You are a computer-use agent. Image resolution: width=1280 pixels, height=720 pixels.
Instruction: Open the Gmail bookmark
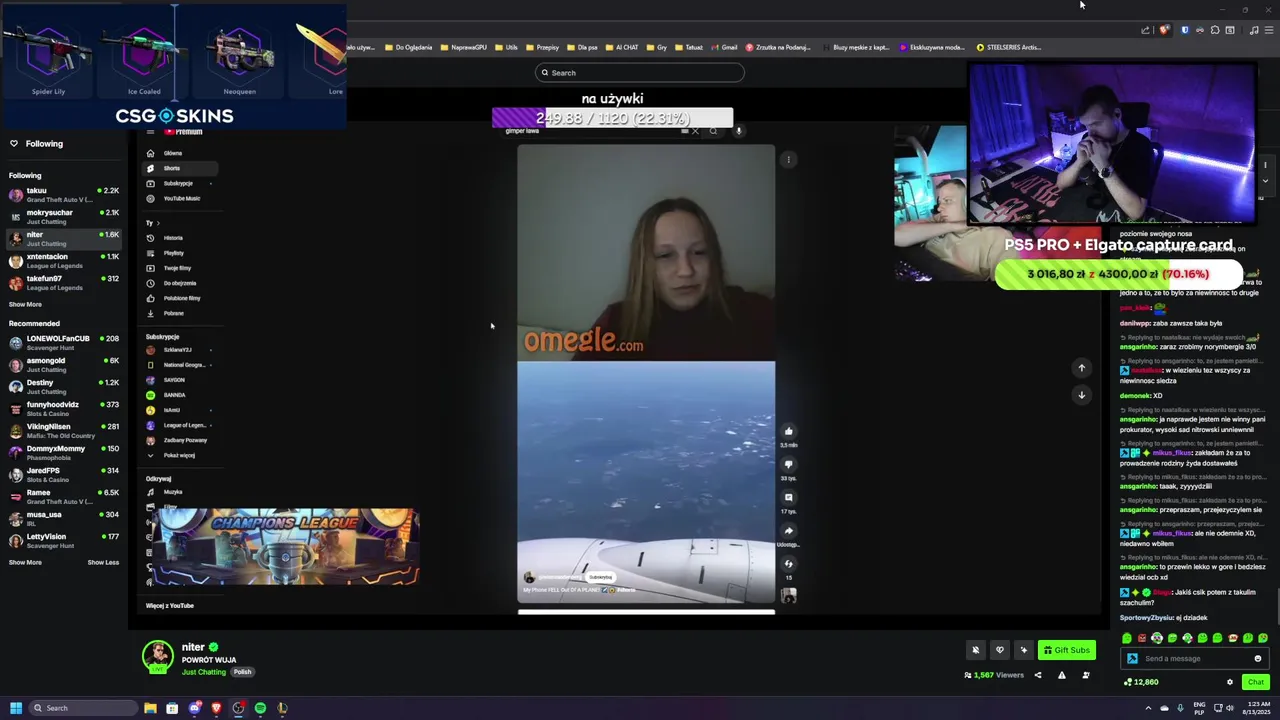pos(724,47)
